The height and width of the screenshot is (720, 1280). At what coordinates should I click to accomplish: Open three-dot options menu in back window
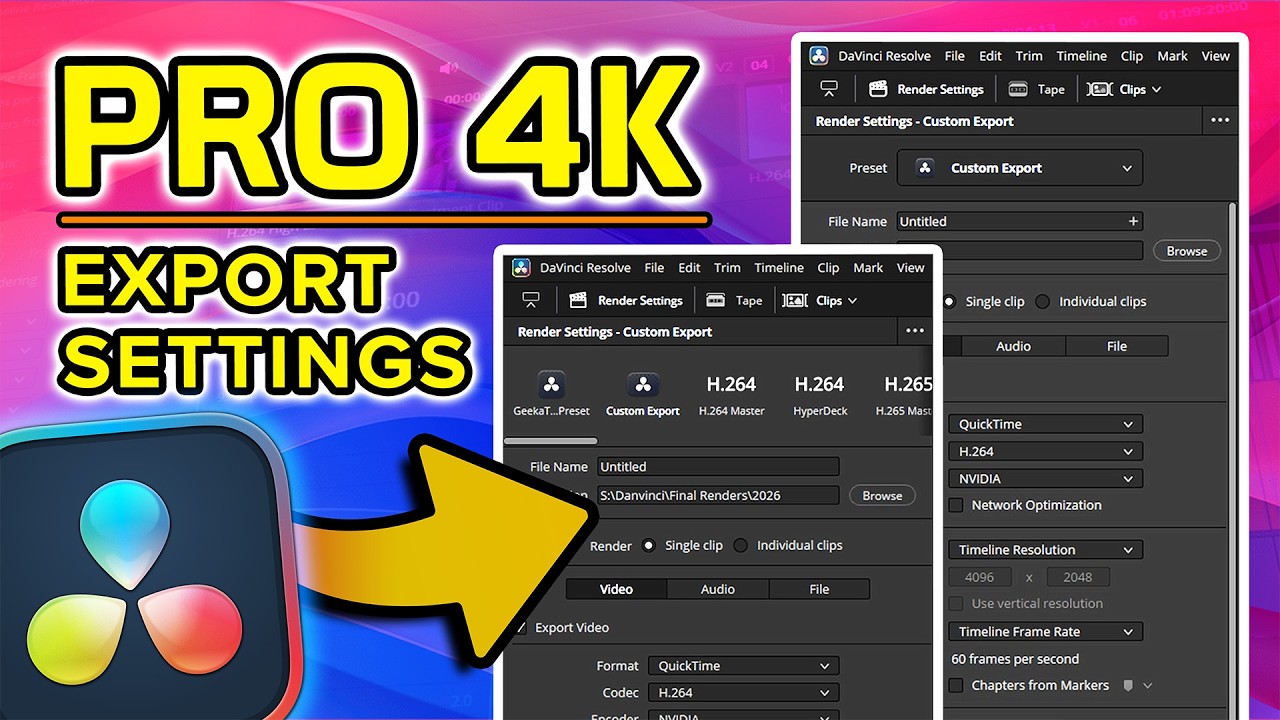point(1220,120)
